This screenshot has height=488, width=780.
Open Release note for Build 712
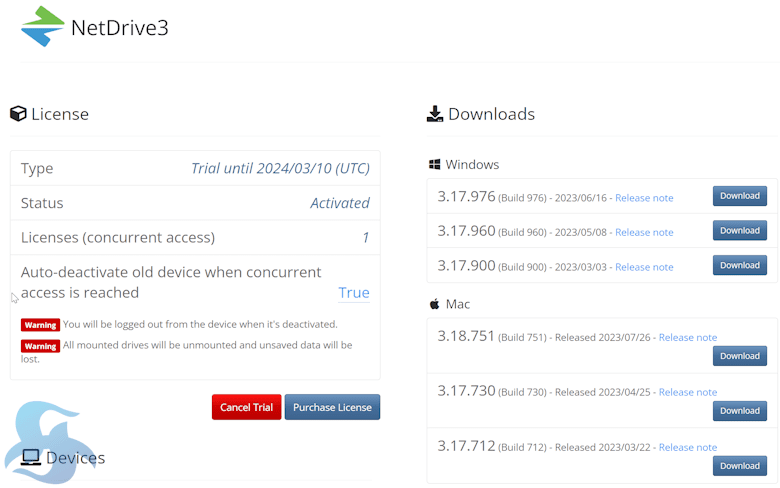[688, 447]
